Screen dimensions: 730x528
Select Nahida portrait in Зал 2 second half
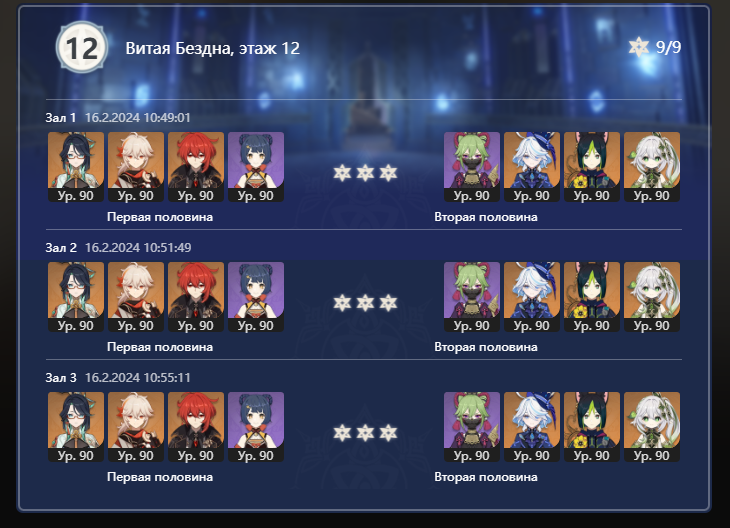pyautogui.click(x=652, y=297)
